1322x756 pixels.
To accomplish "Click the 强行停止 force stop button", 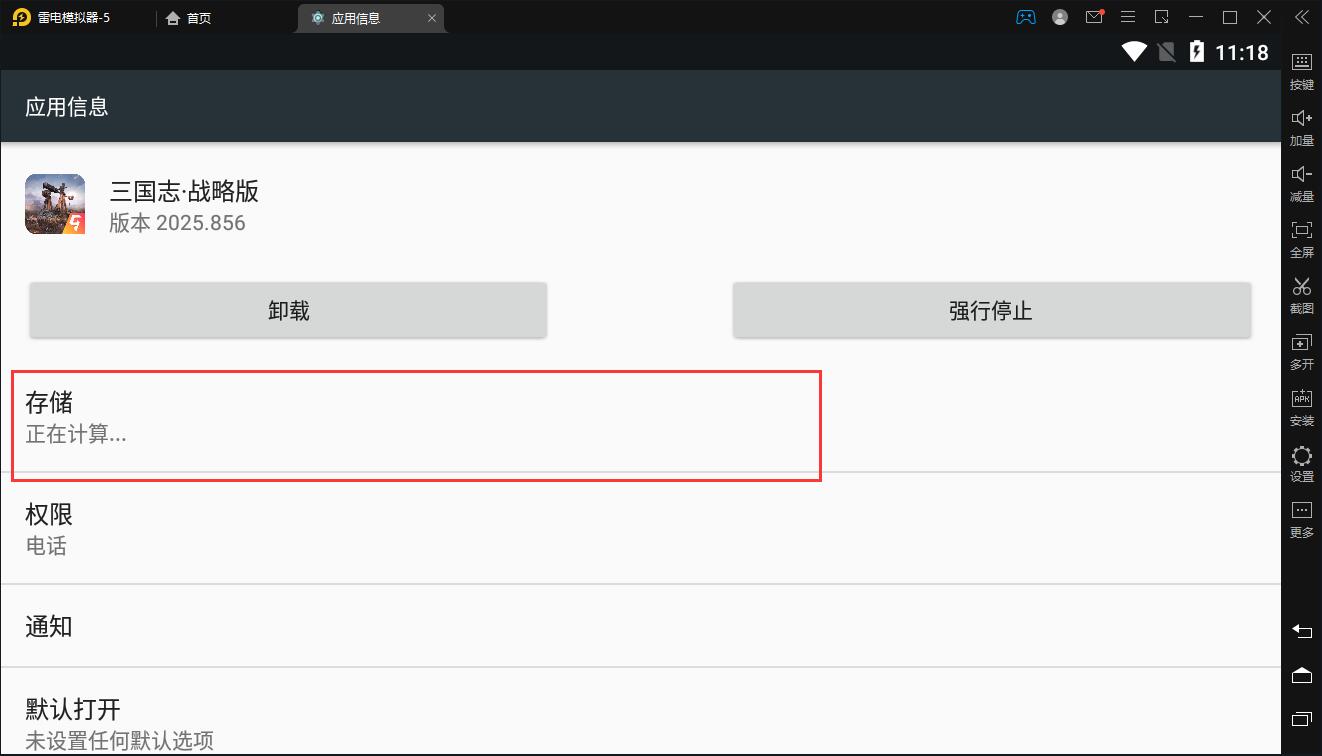I will tap(991, 310).
